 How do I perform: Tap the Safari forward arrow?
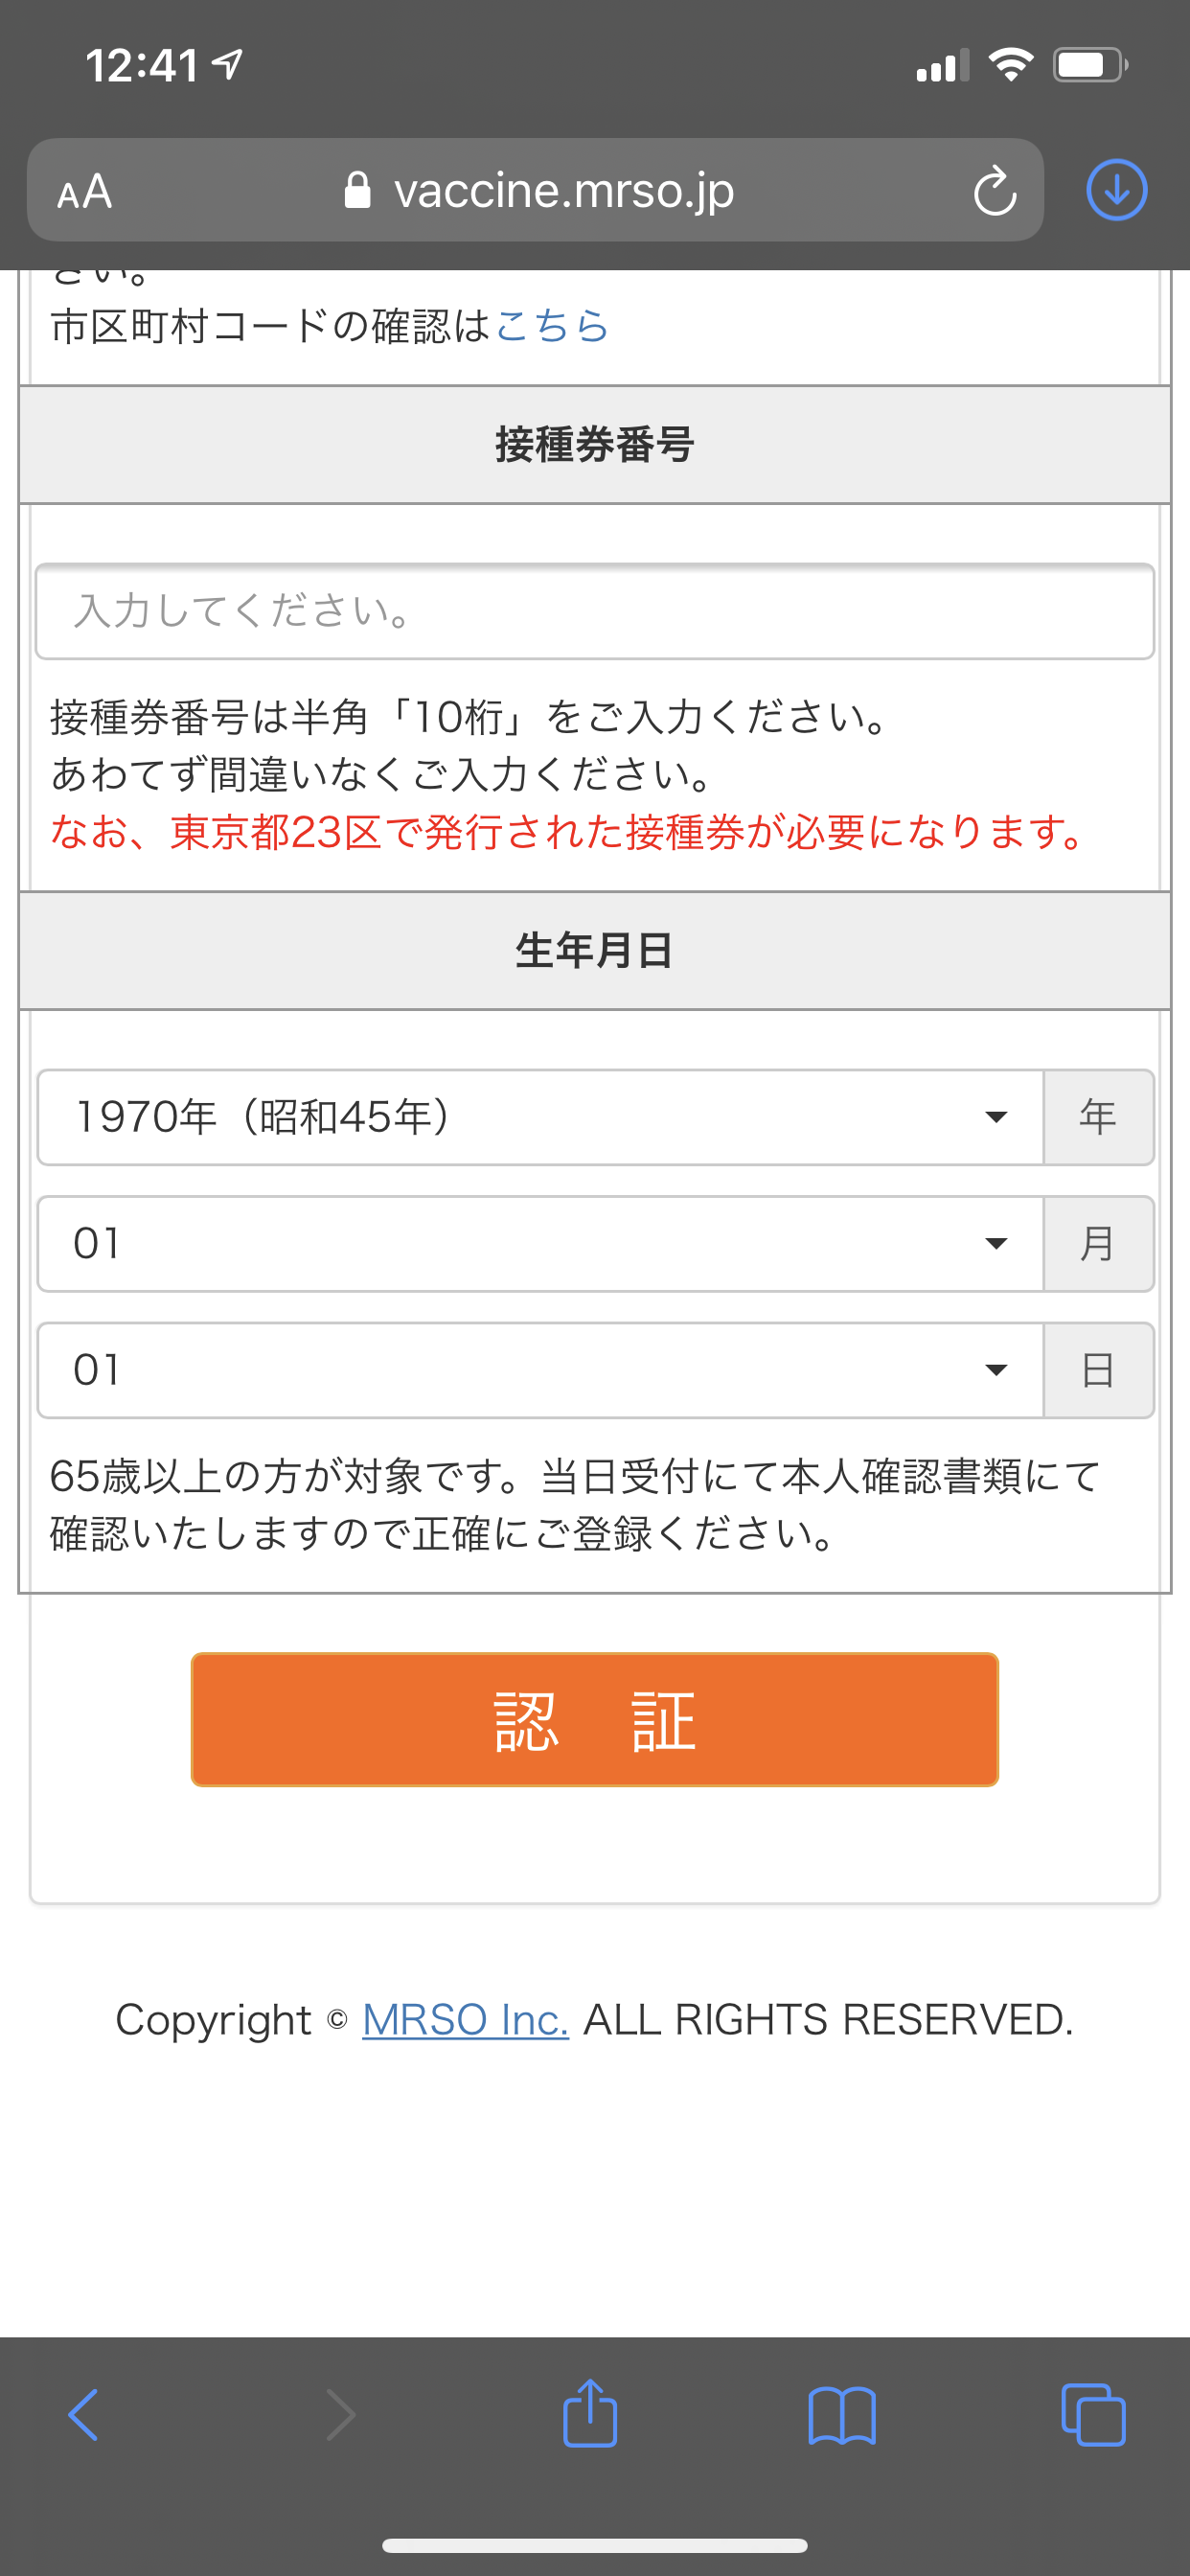(x=340, y=2415)
